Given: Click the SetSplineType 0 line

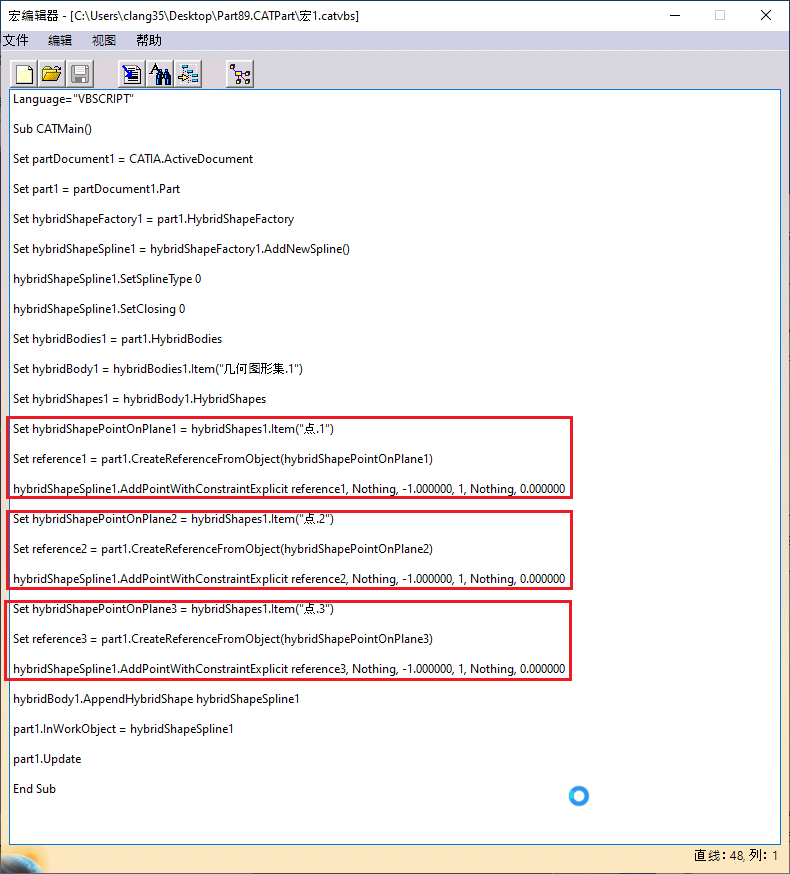Looking at the screenshot, I should 107,279.
